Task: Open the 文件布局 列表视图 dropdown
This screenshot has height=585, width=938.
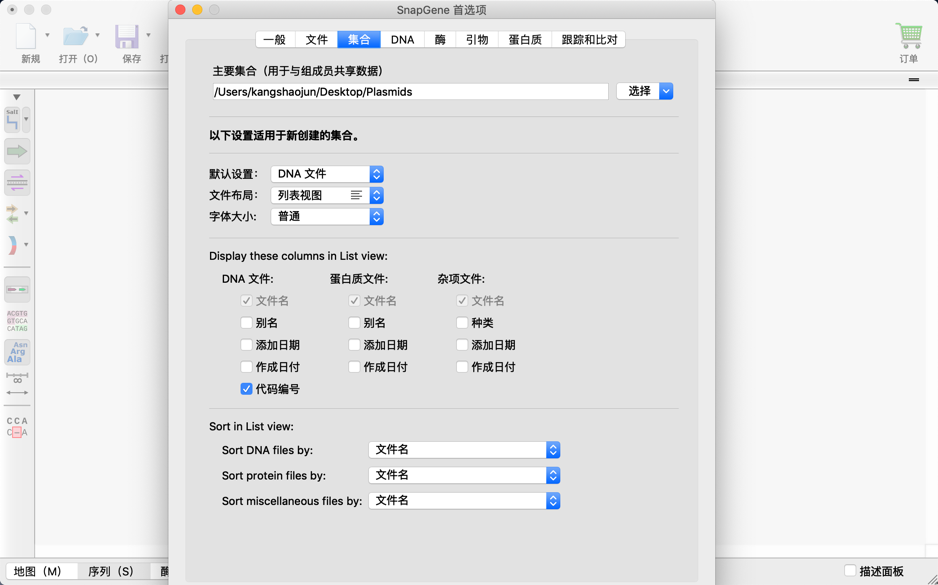Action: 327,195
